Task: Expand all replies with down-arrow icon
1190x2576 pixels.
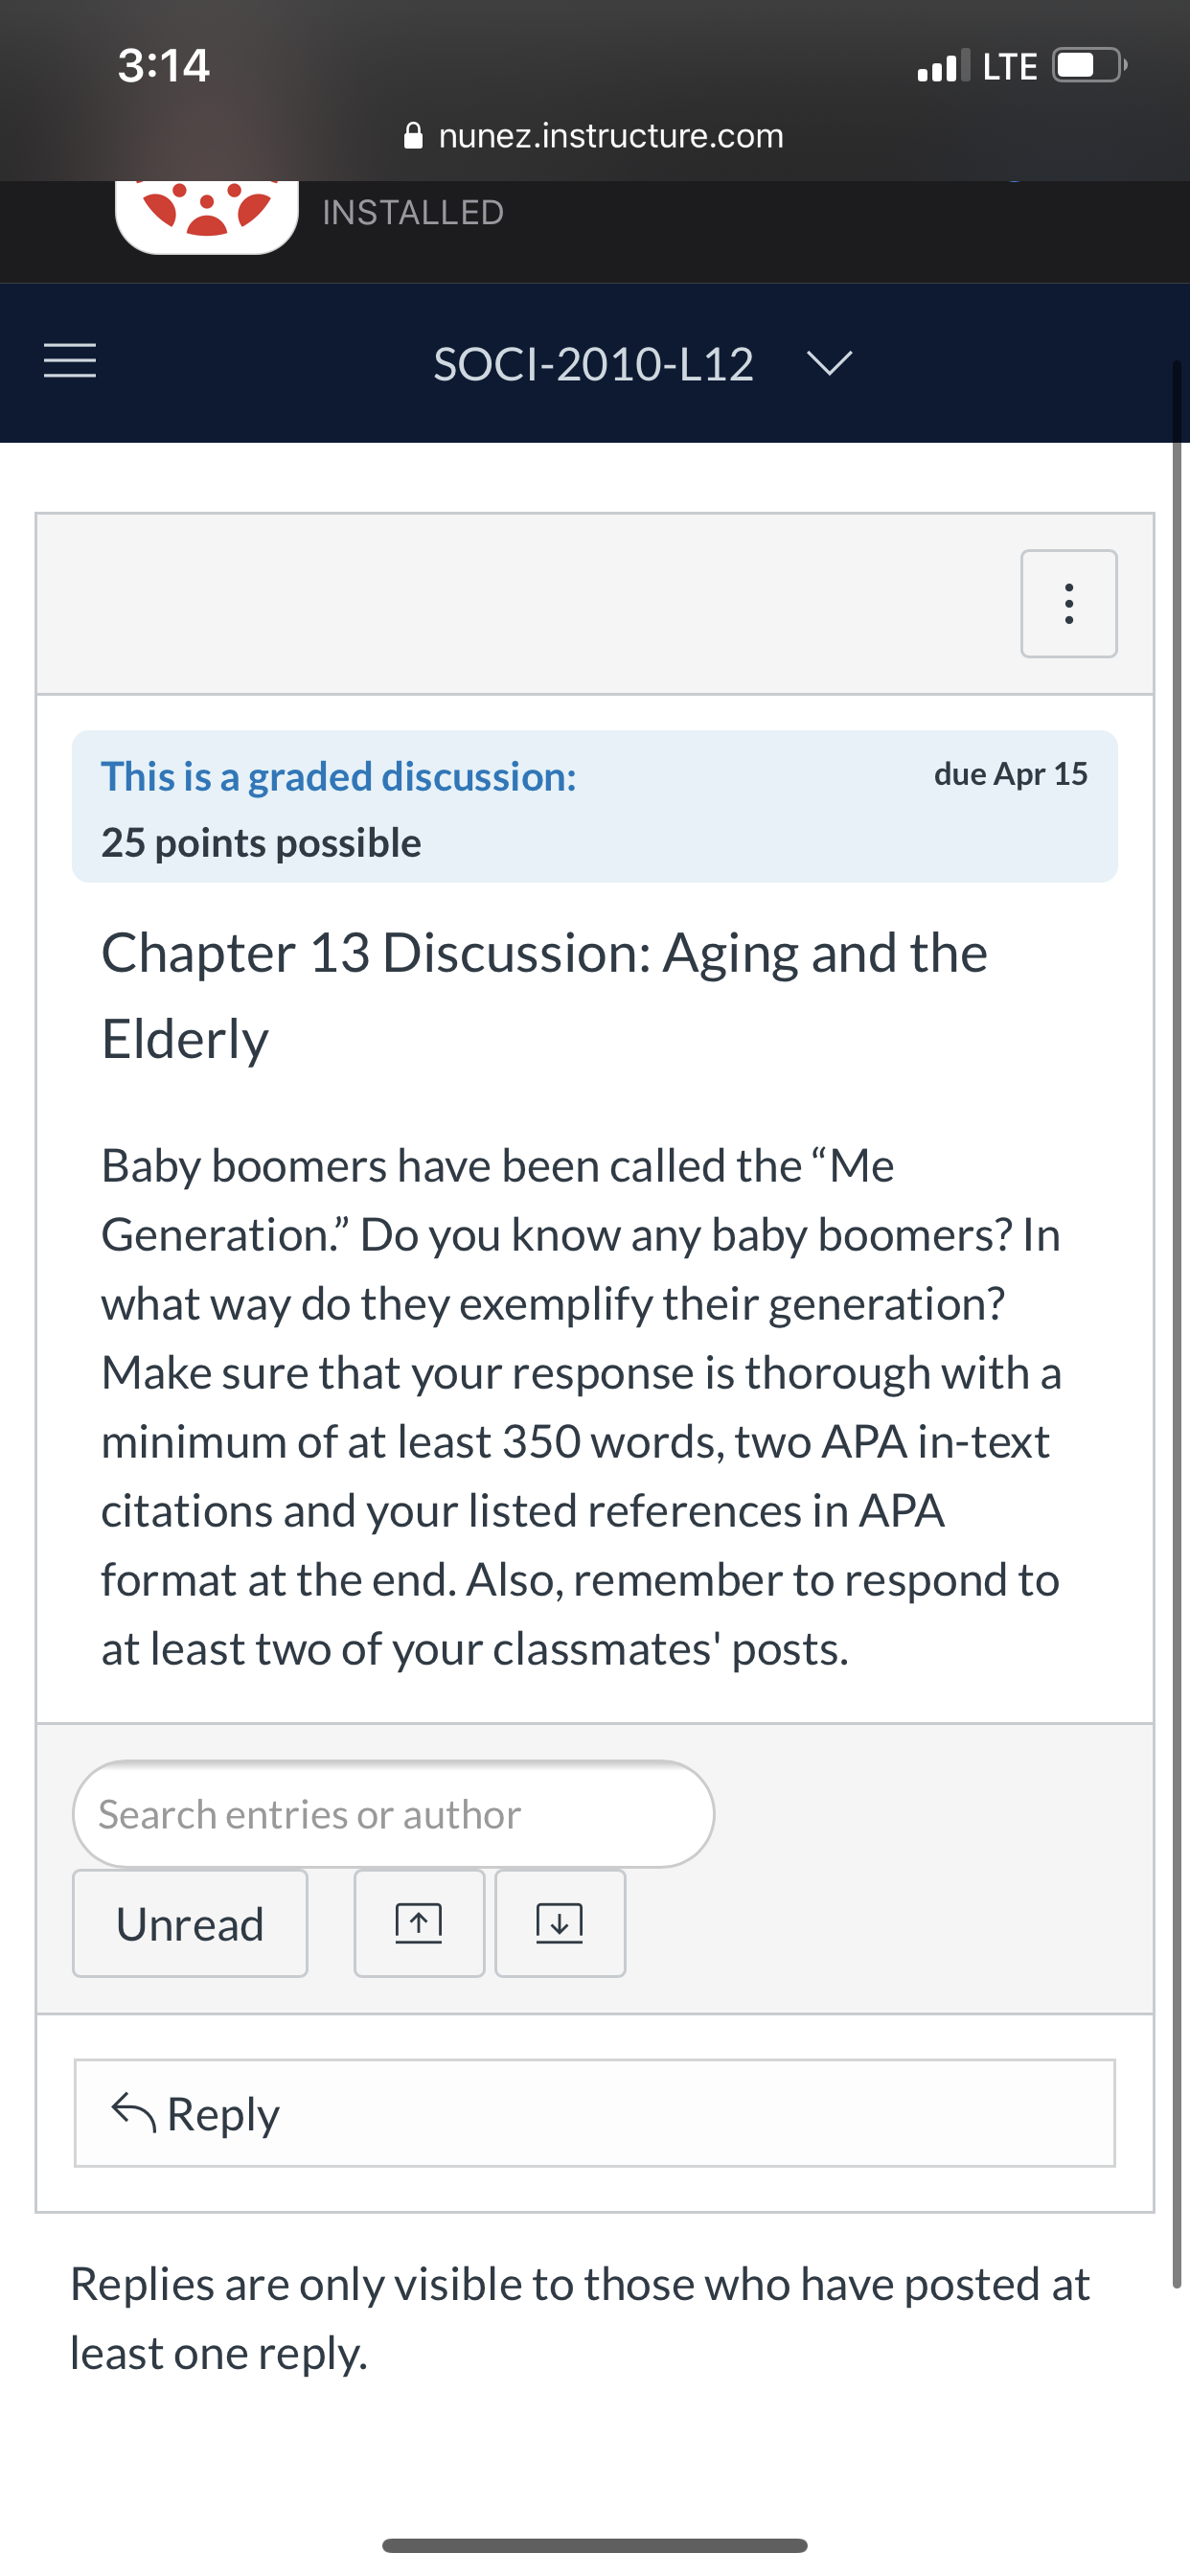Action: coord(560,1923)
